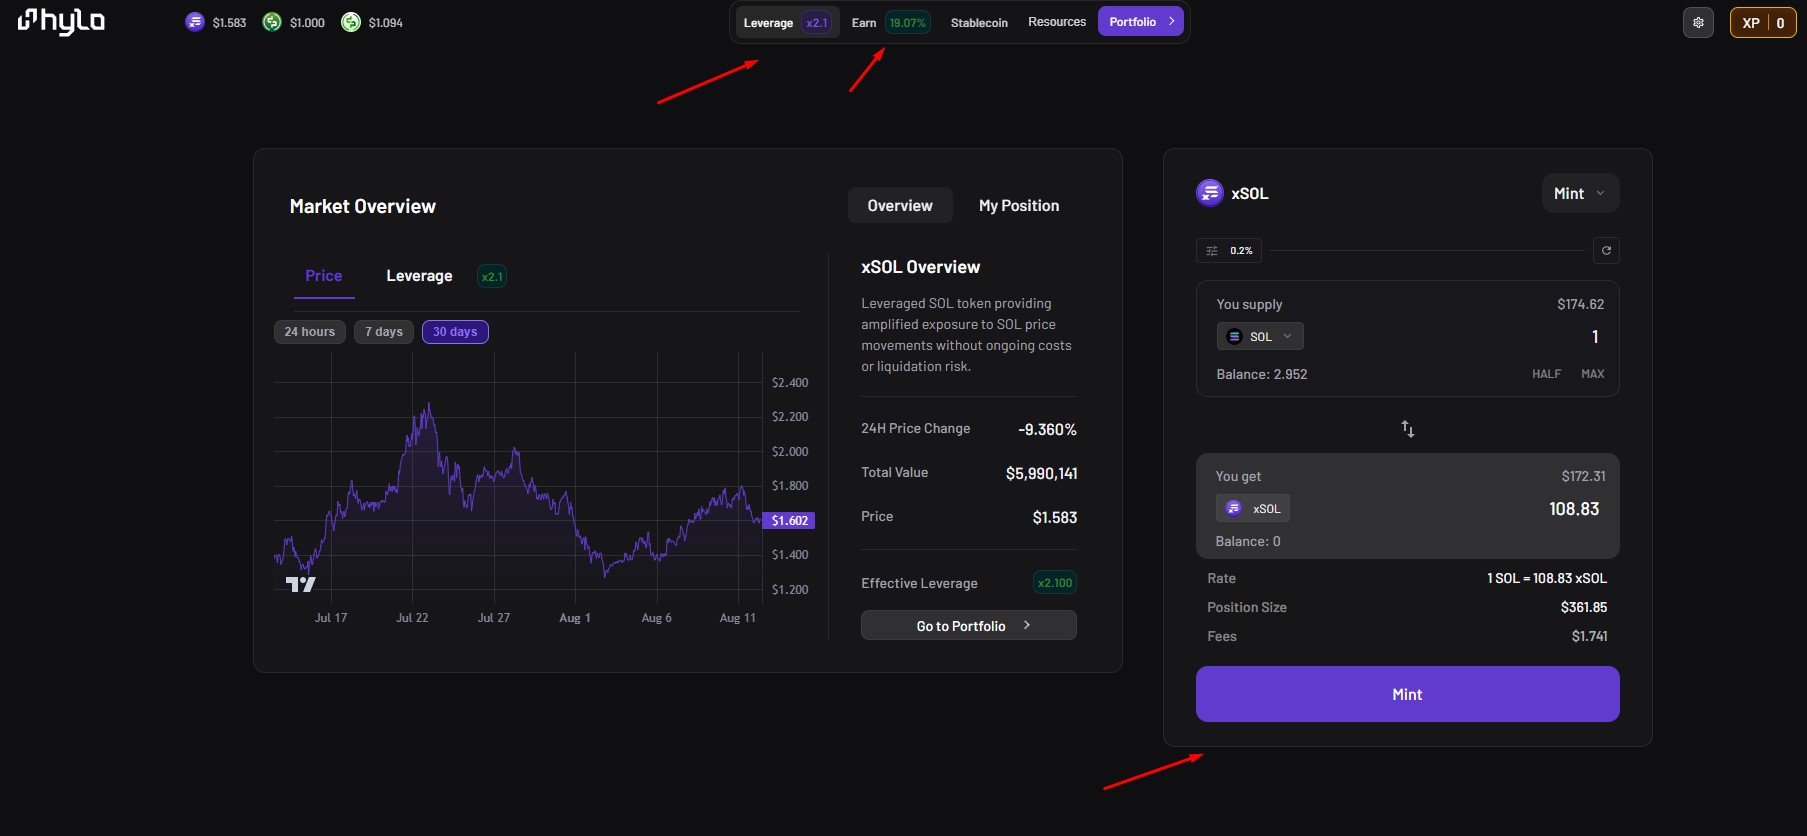Click the TradingView logo on chart
Image resolution: width=1807 pixels, height=836 pixels.
point(300,584)
